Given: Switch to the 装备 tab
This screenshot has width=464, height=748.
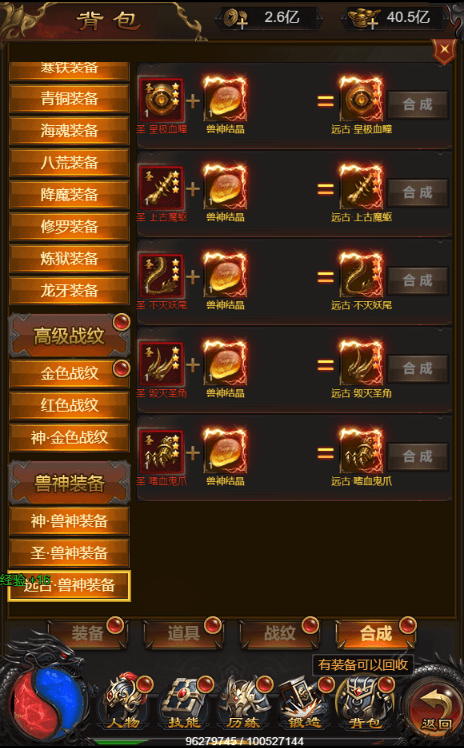Looking at the screenshot, I should pyautogui.click(x=87, y=634).
